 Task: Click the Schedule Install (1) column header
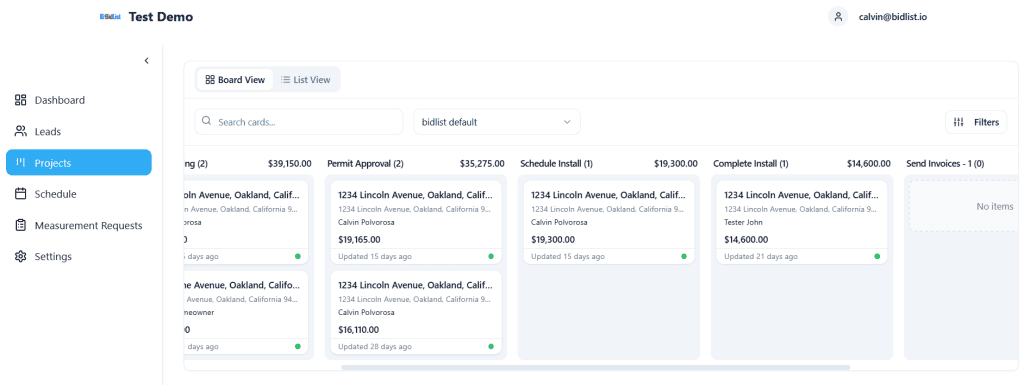point(556,163)
